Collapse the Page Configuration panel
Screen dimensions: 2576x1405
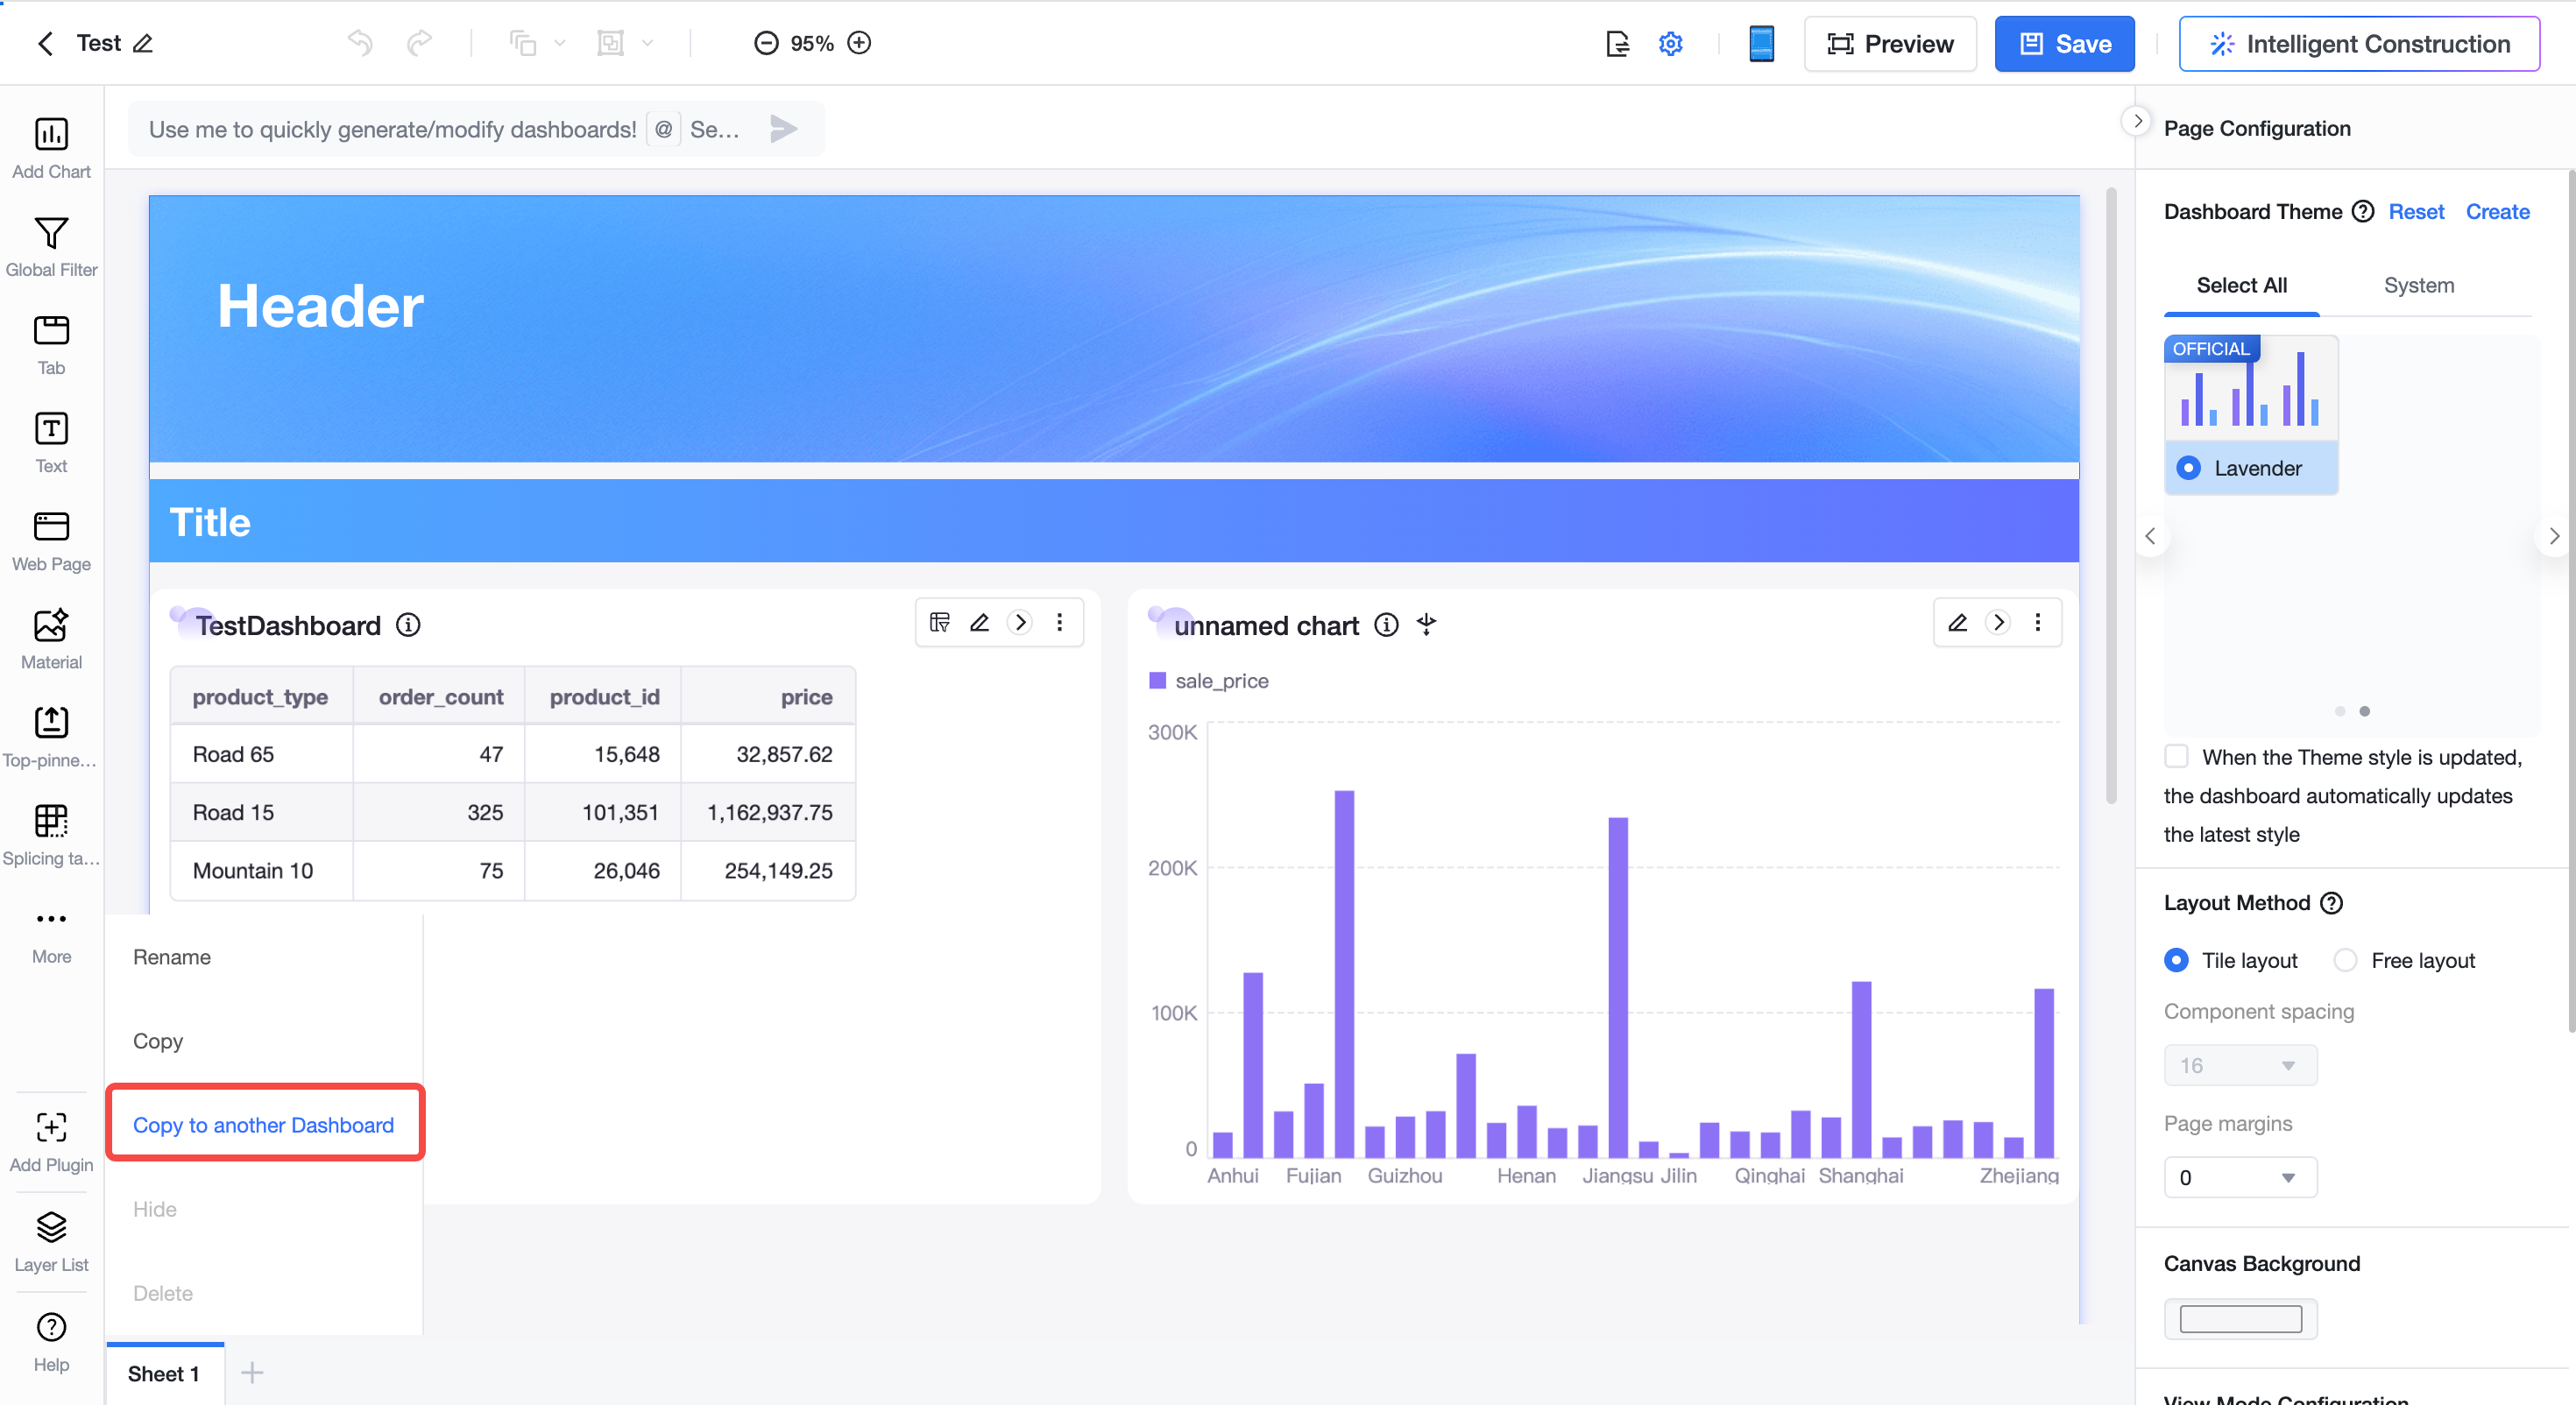click(x=2136, y=122)
